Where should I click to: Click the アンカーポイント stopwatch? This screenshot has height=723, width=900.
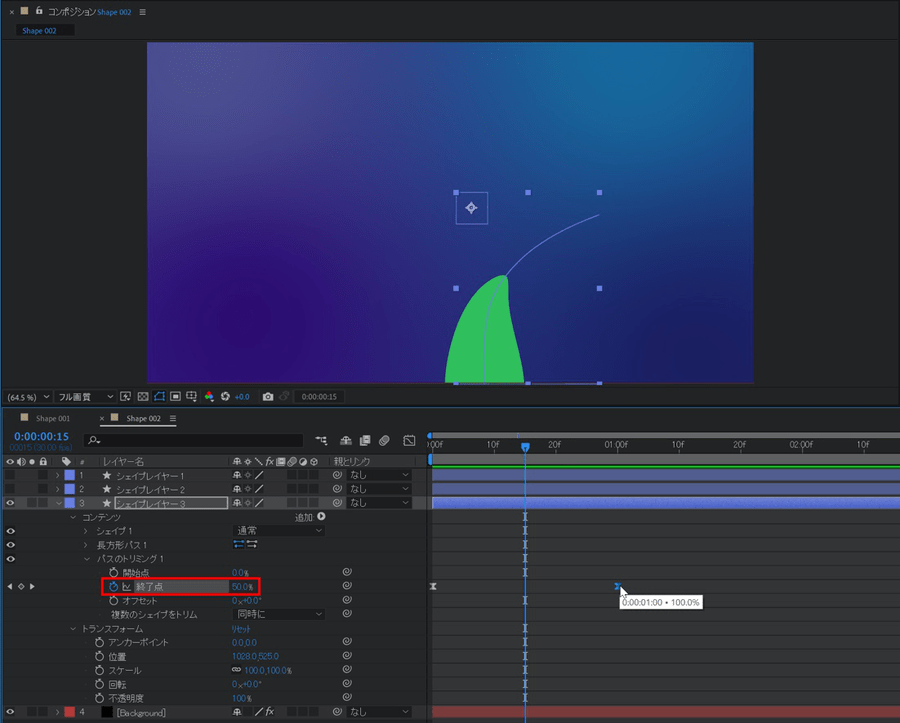(x=99, y=642)
